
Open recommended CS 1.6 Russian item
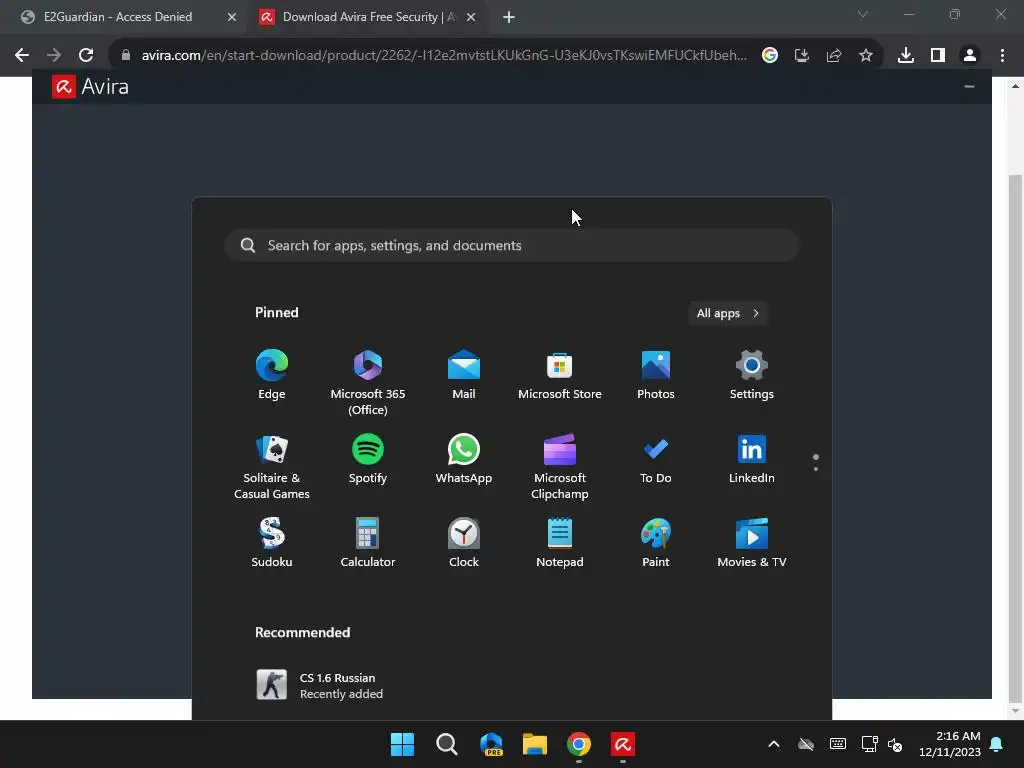click(x=320, y=686)
